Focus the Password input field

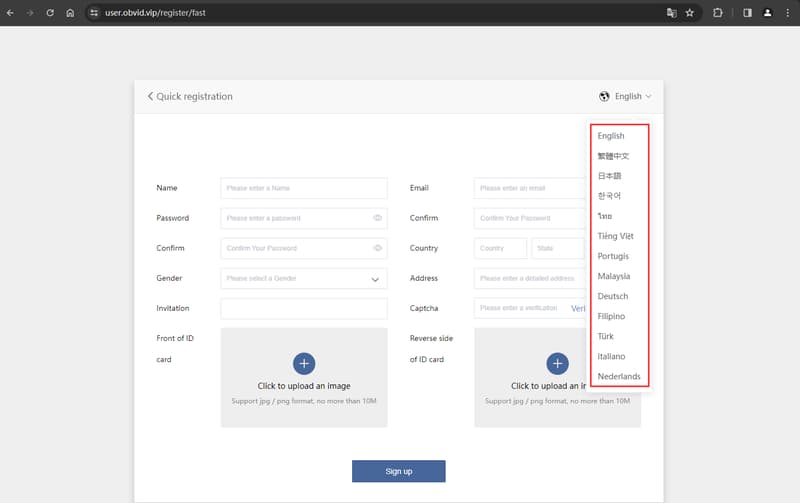(304, 218)
